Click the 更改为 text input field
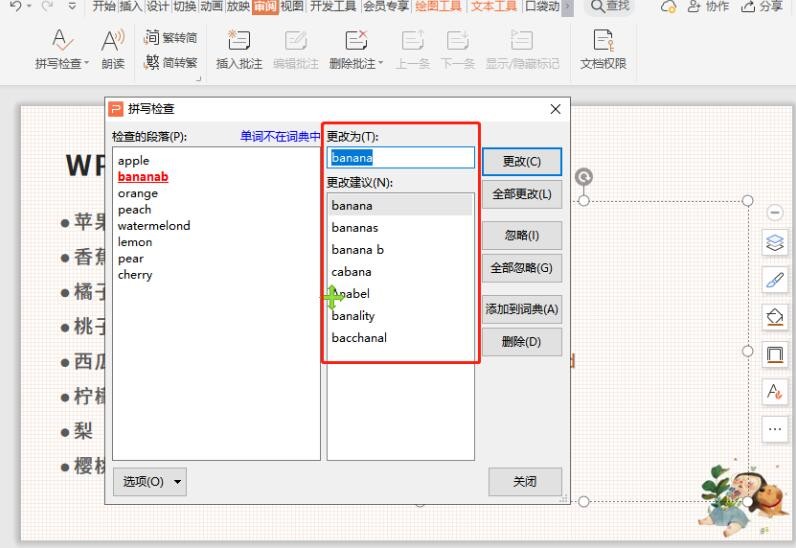This screenshot has height=548, width=796. [400, 158]
